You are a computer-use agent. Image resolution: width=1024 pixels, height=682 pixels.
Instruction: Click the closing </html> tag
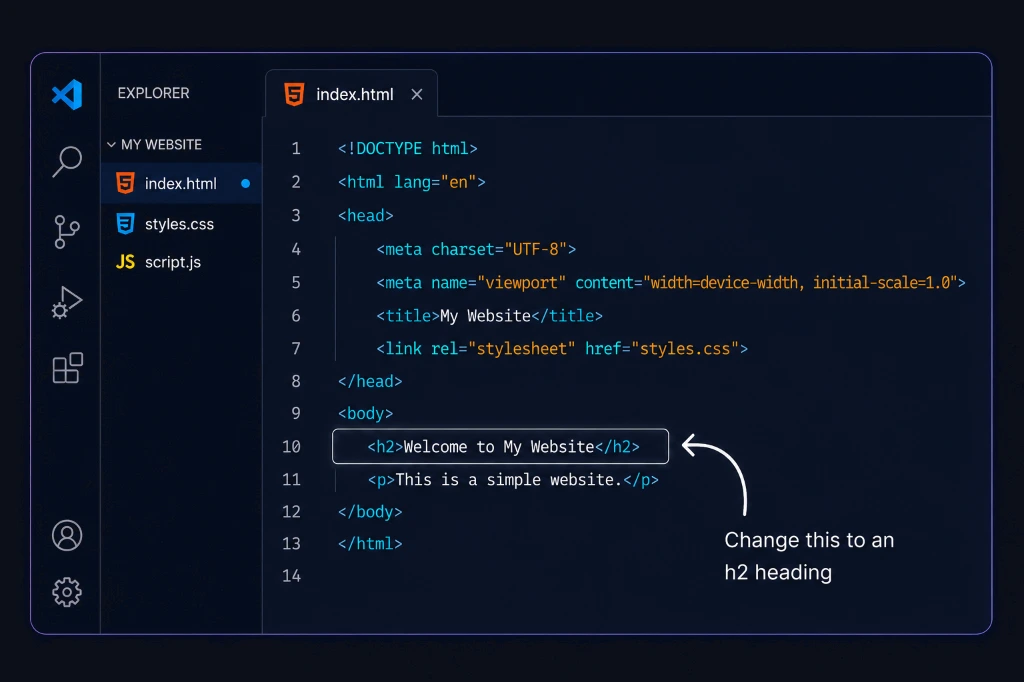[x=370, y=544]
